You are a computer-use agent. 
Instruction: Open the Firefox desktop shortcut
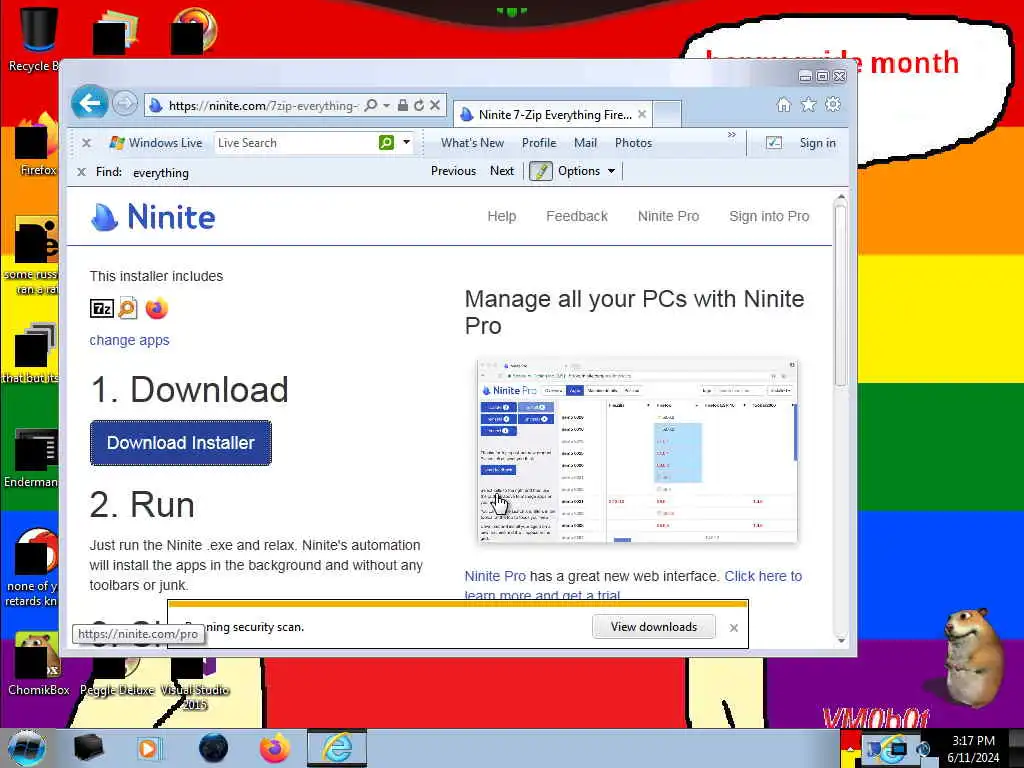(x=37, y=145)
